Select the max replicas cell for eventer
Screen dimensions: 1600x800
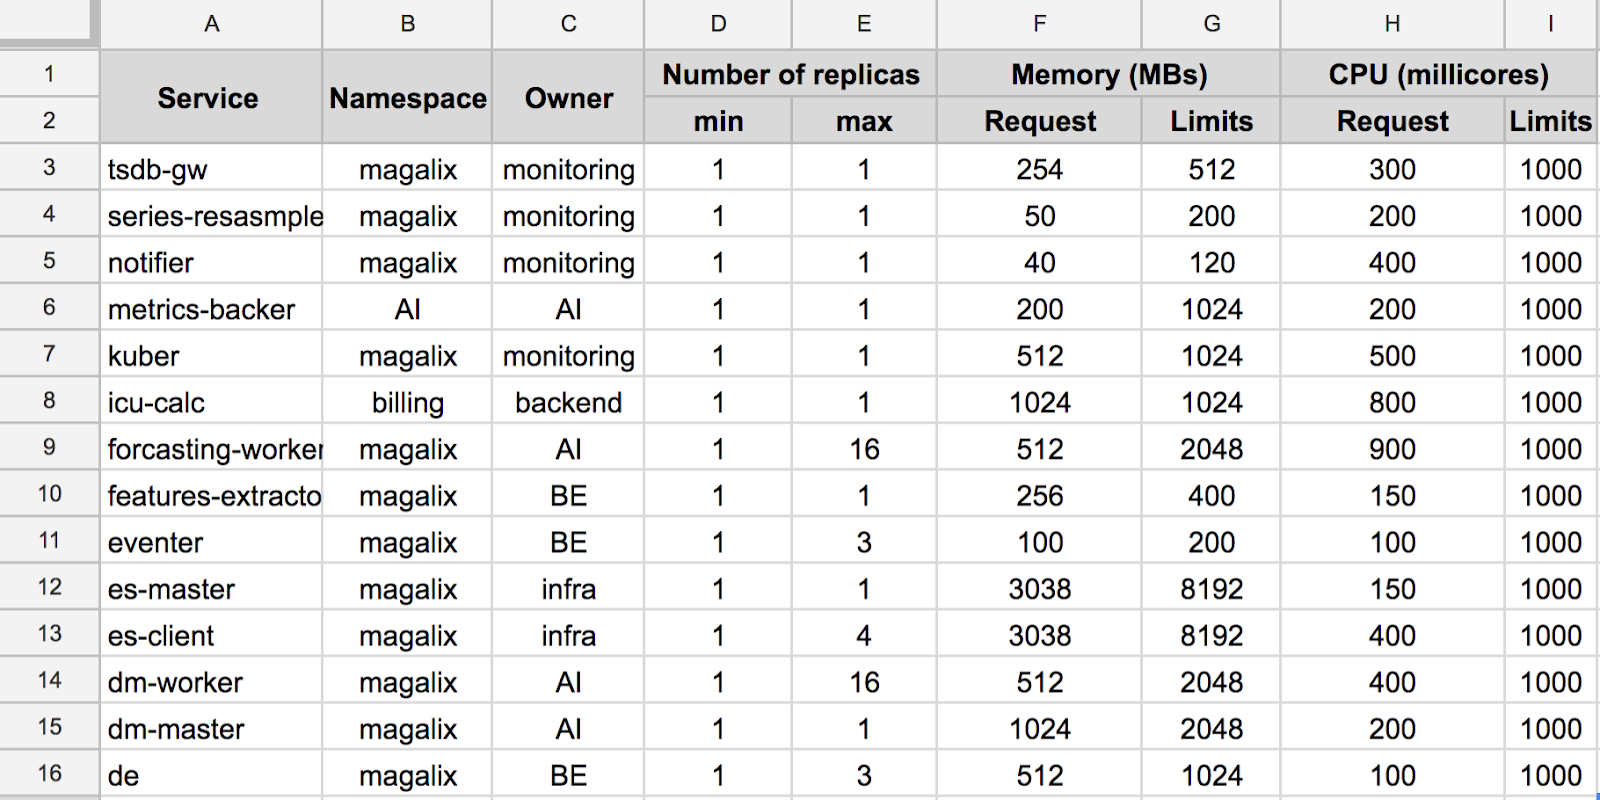click(864, 543)
